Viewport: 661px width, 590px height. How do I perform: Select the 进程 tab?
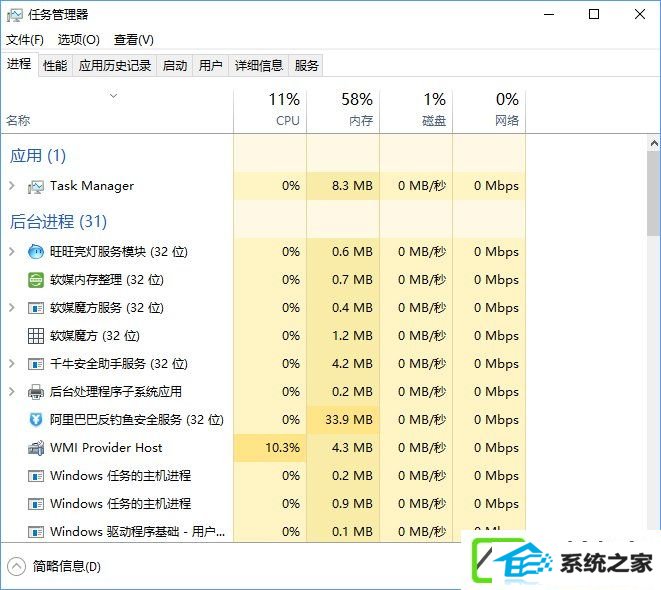[19, 64]
